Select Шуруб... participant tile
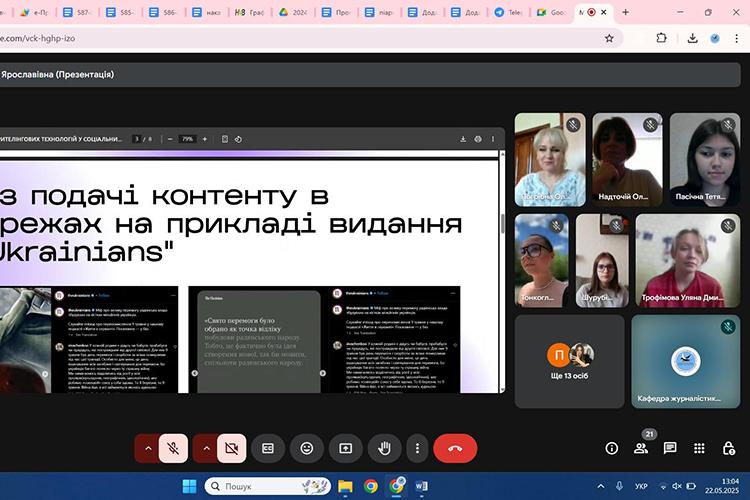Viewport: 750px width, 500px height. click(x=602, y=261)
